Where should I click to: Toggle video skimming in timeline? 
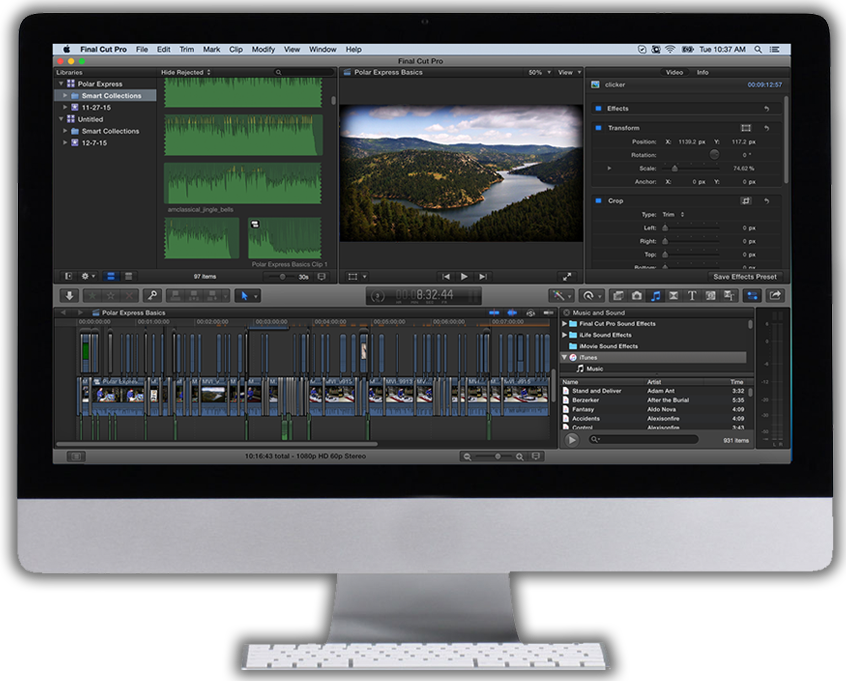point(494,312)
